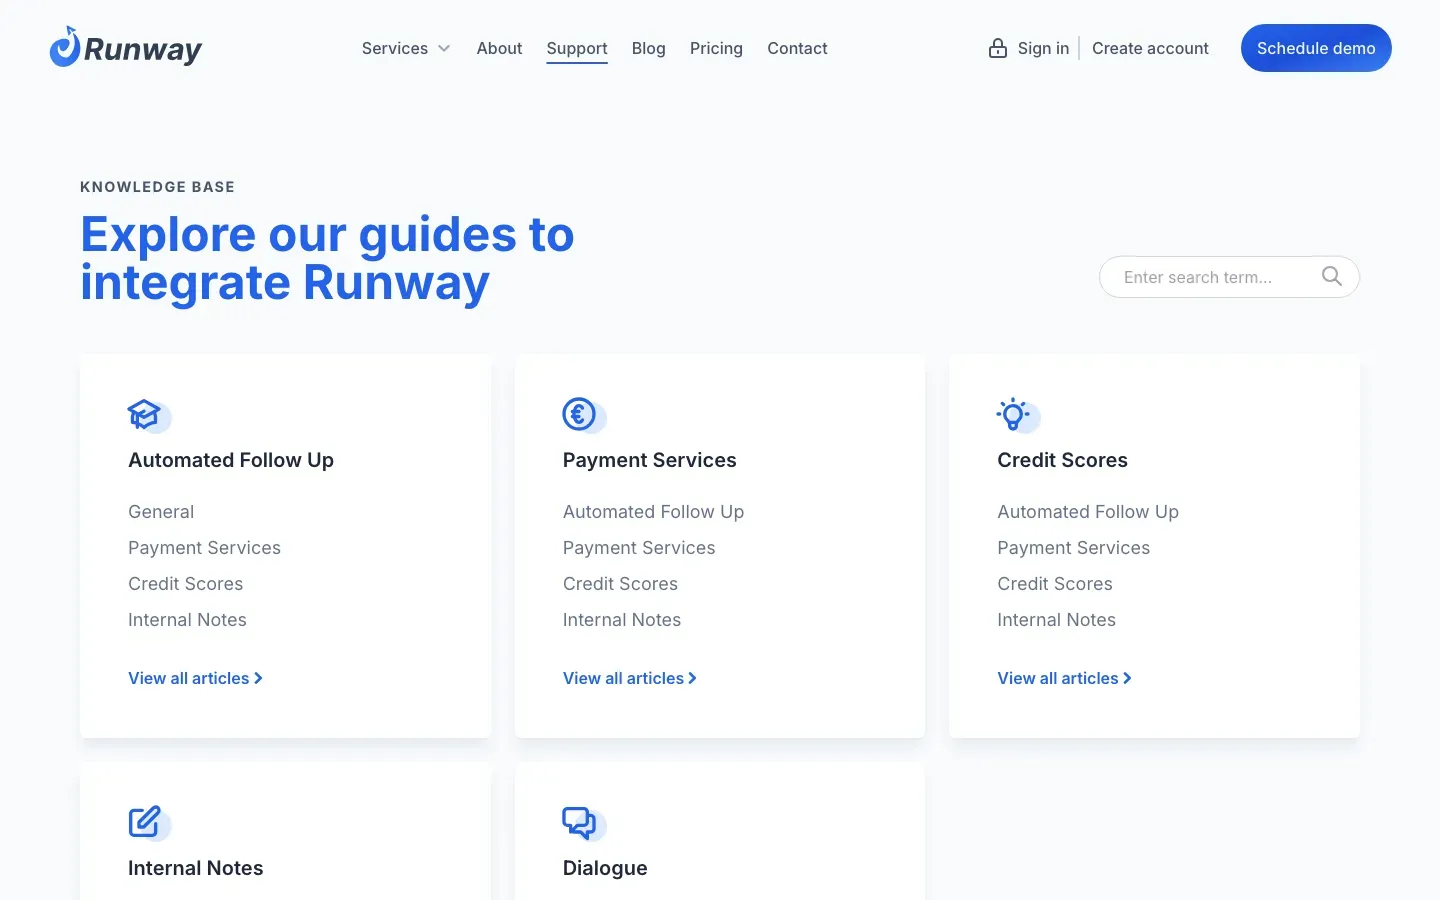This screenshot has height=900, width=1440.
Task: Click the Runway logo
Action: click(125, 48)
